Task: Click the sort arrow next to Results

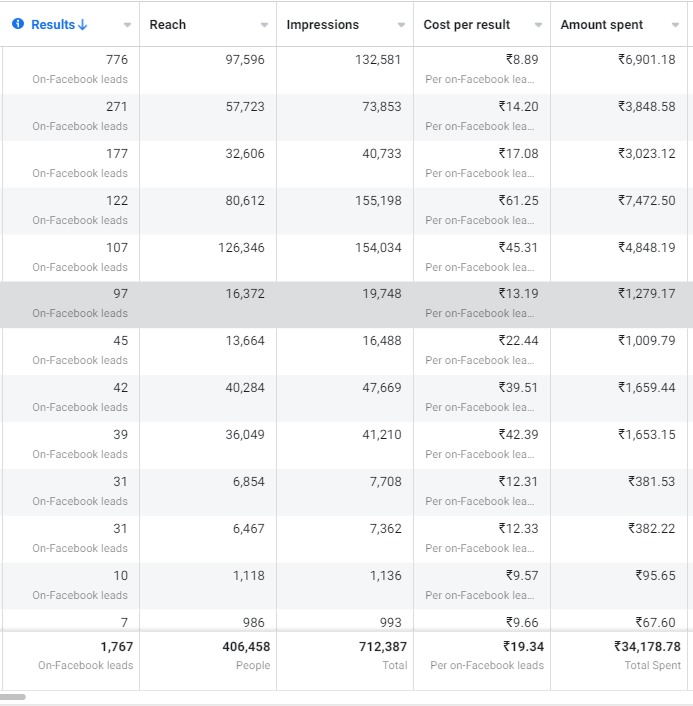Action: 82,25
